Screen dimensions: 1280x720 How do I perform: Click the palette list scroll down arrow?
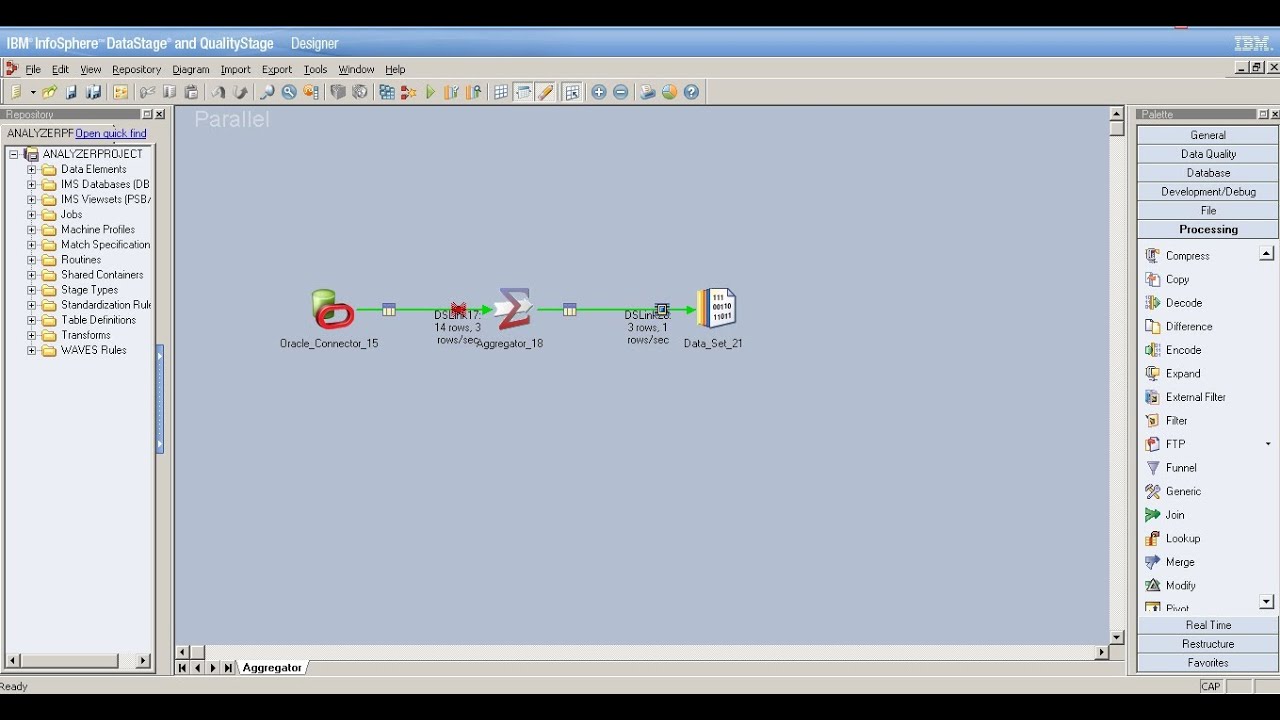click(x=1266, y=602)
